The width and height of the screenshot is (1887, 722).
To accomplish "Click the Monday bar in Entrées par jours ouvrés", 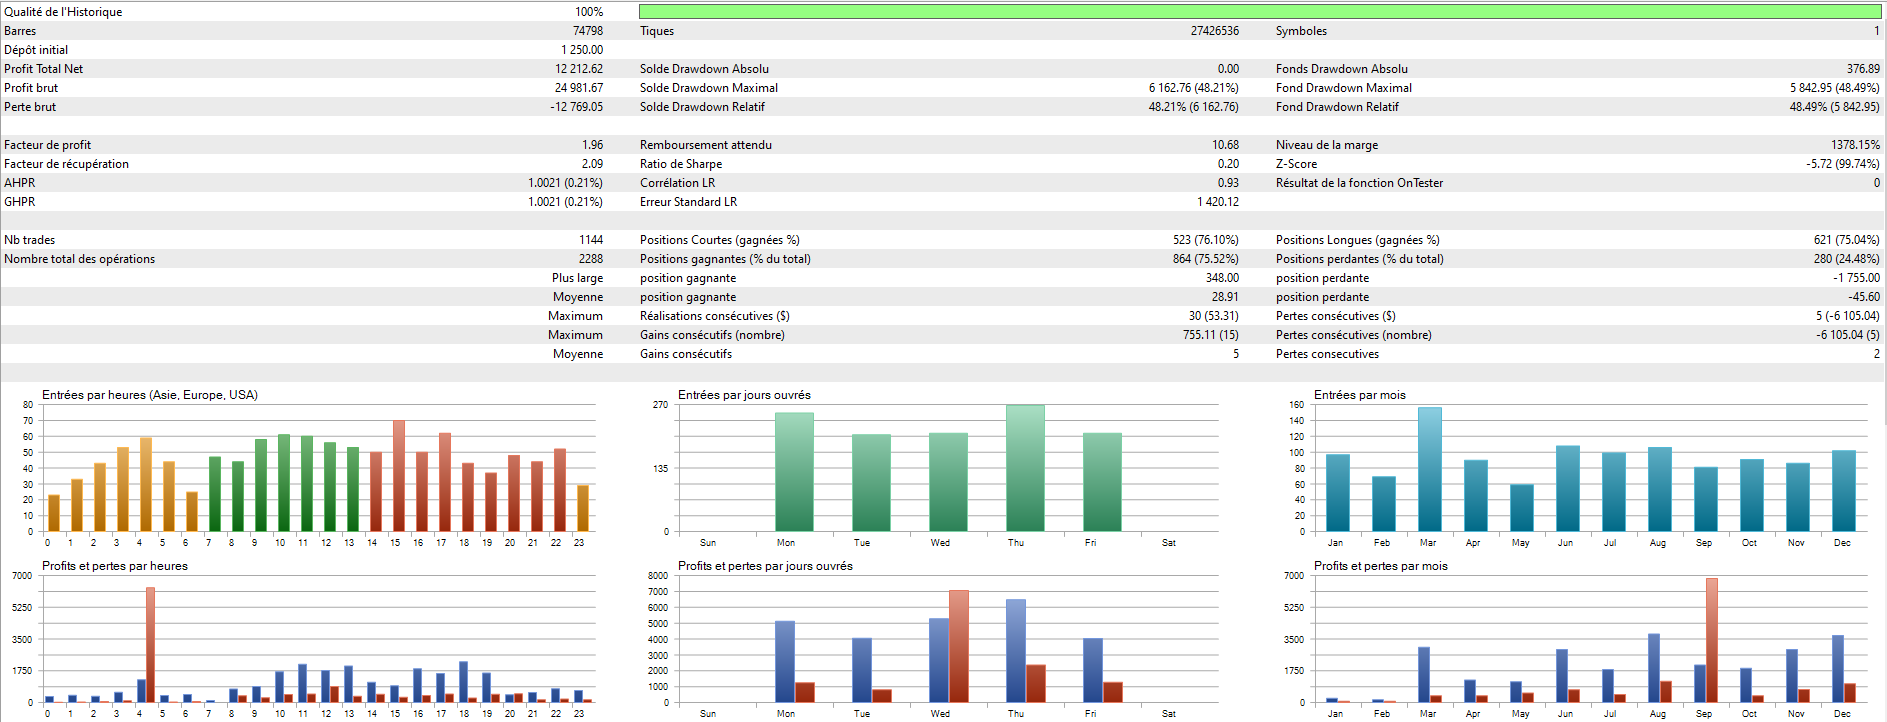I will pyautogui.click(x=794, y=472).
